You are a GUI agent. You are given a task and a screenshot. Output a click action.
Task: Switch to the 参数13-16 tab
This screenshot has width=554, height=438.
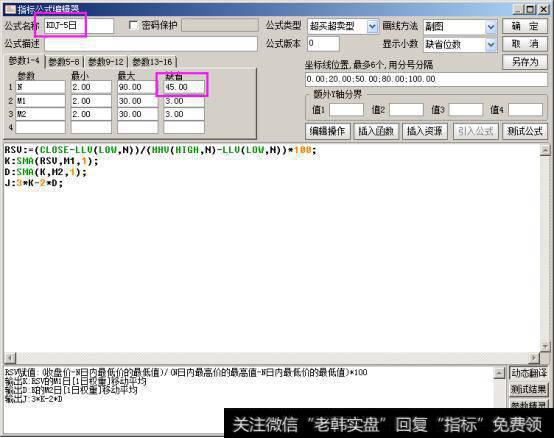tap(152, 62)
